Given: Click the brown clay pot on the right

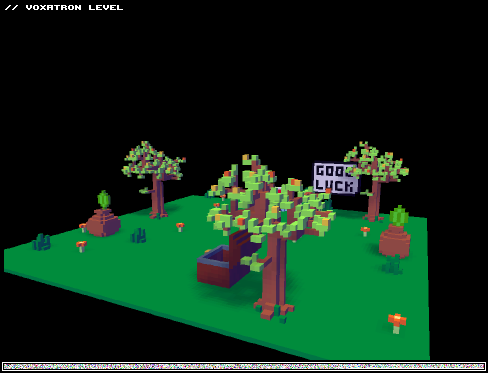Looking at the screenshot, I should (x=395, y=241).
